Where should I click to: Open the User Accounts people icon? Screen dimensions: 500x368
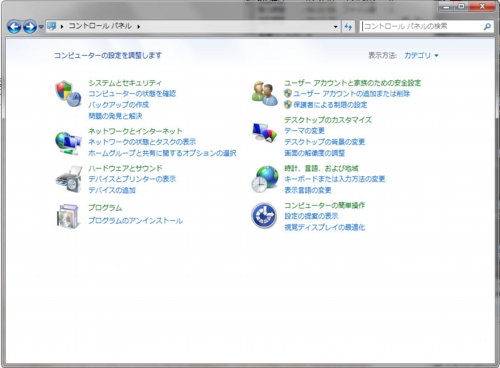click(265, 94)
